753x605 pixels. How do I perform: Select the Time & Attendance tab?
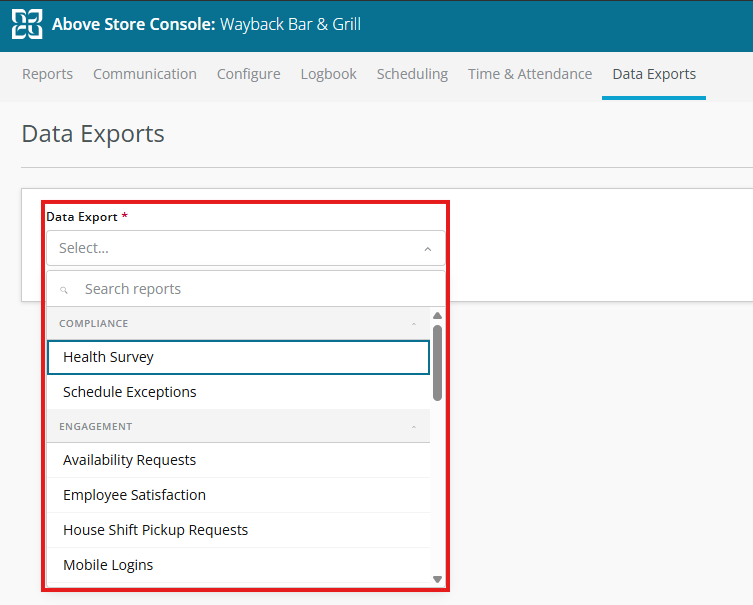click(x=530, y=74)
